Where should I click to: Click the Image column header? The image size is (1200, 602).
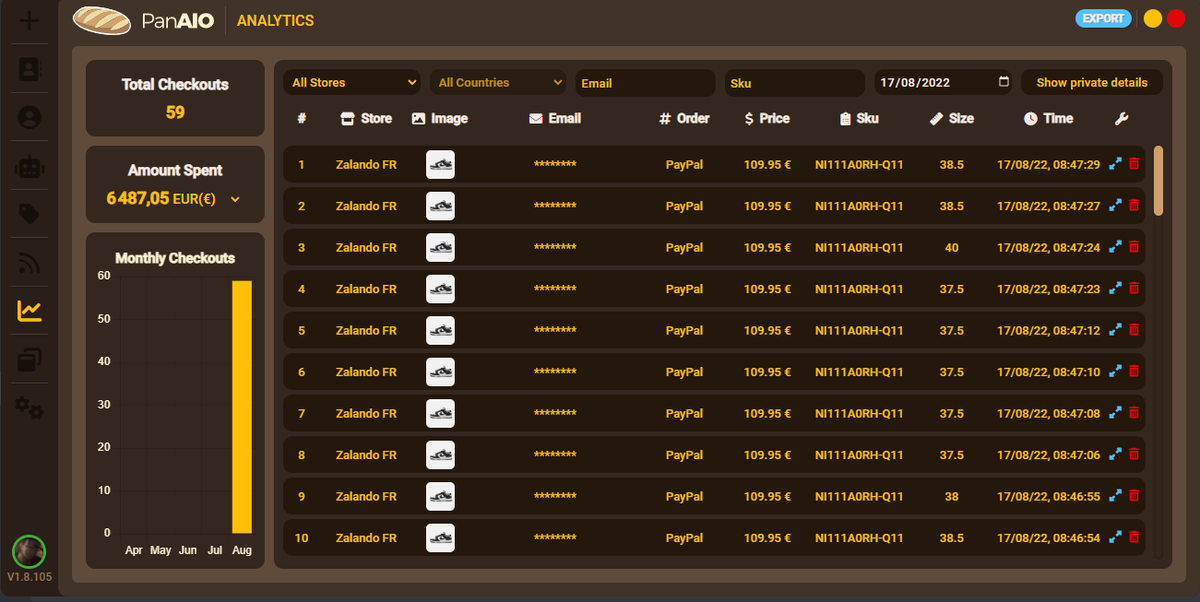[440, 118]
